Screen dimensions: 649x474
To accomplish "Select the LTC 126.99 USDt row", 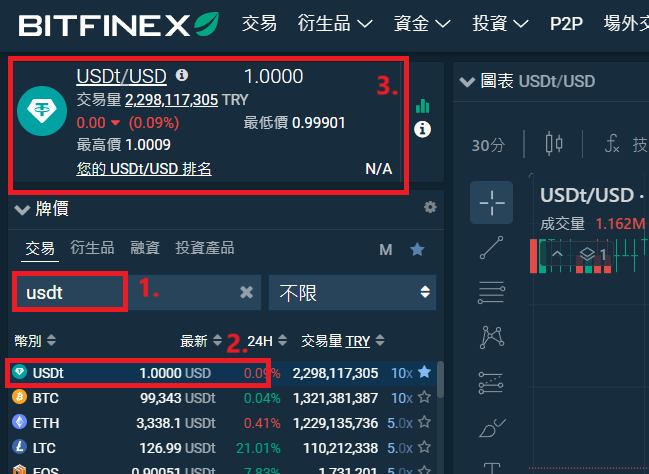I will tap(223, 448).
